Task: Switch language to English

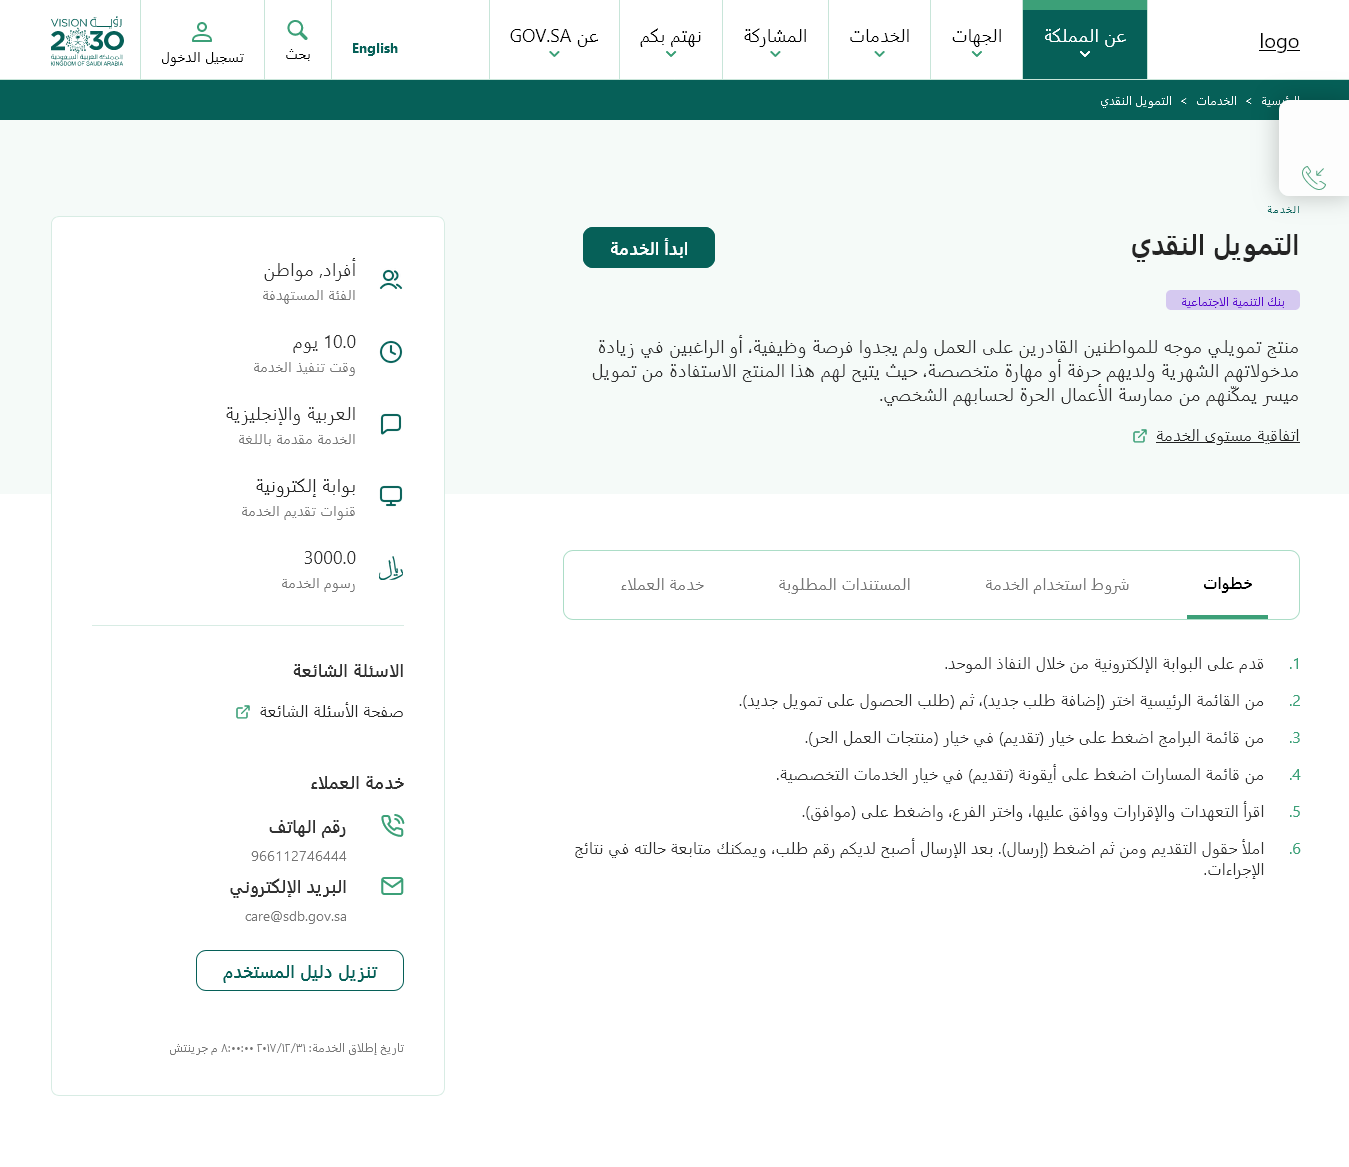Action: 375,48
